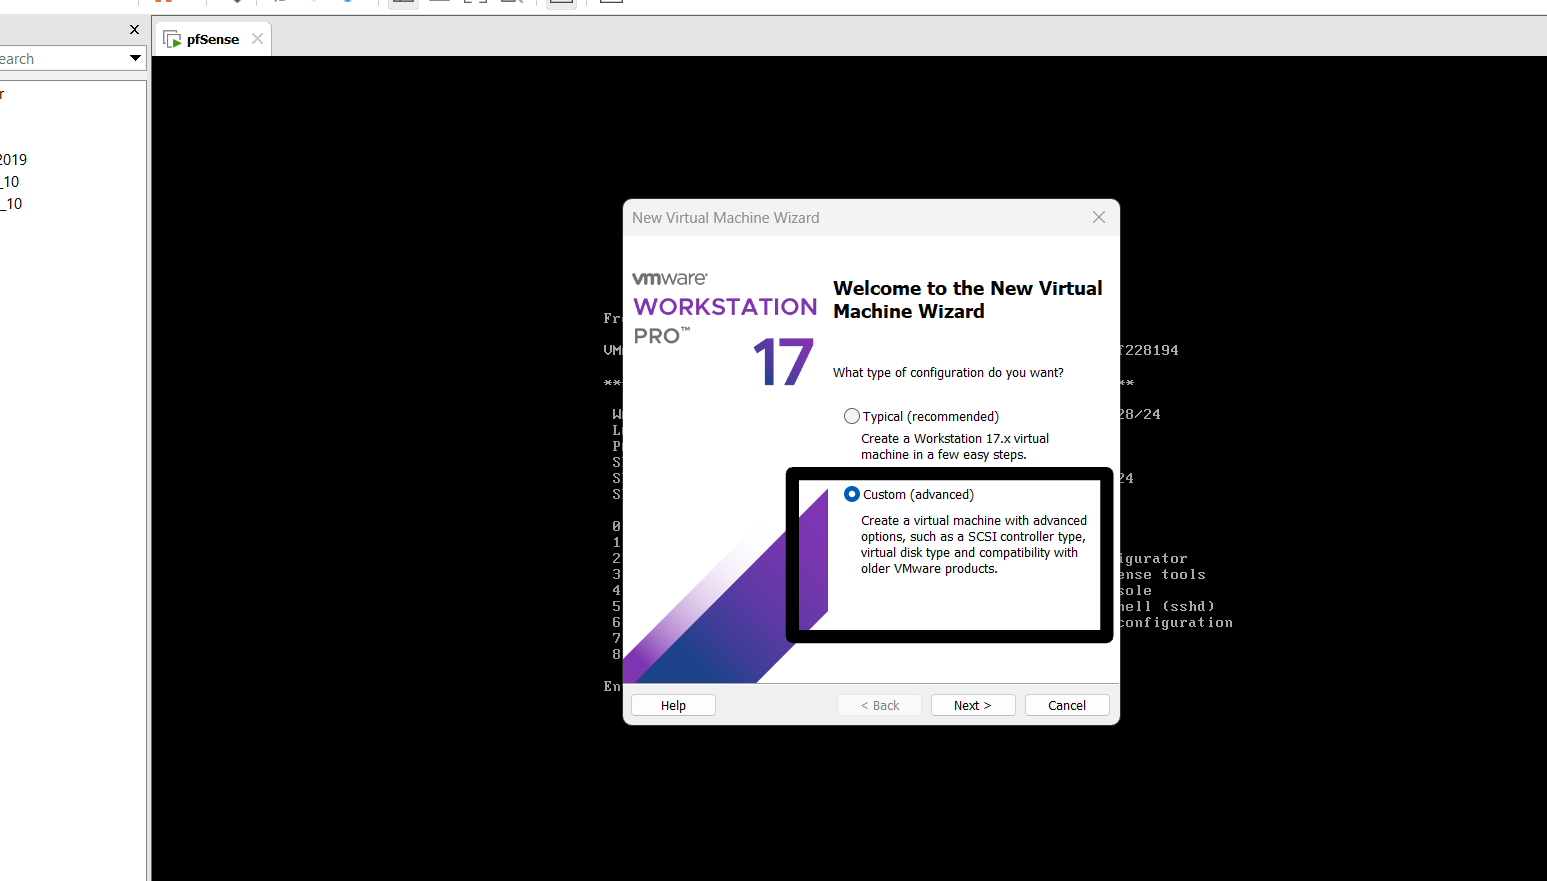Click the Typical option description text
Screen dimensions: 1547x881
click(955, 447)
